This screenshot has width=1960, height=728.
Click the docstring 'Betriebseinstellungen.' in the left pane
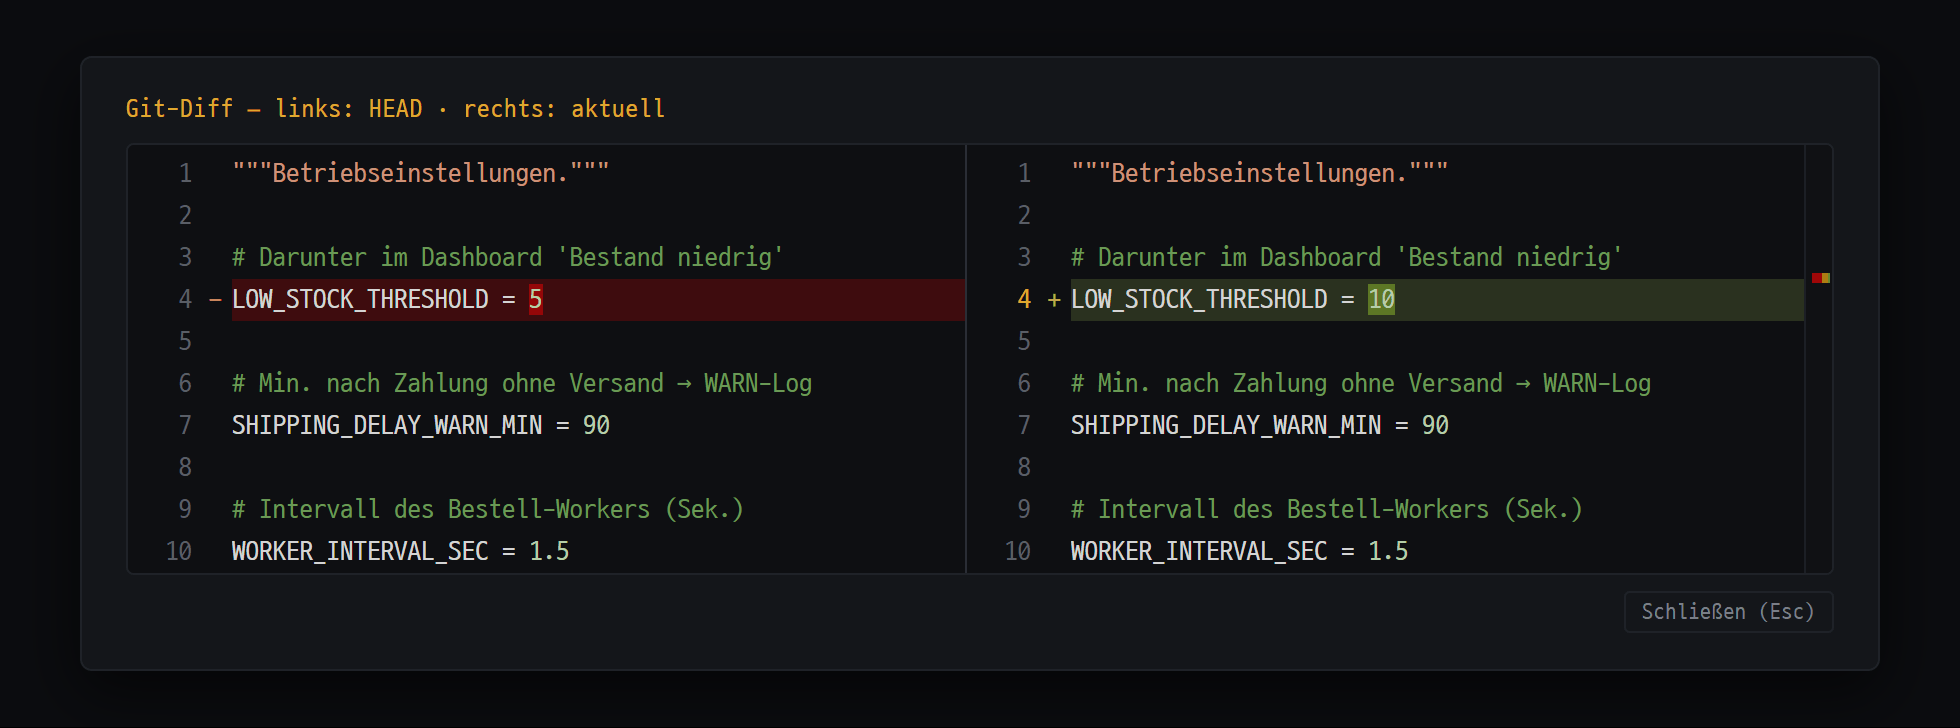(420, 173)
